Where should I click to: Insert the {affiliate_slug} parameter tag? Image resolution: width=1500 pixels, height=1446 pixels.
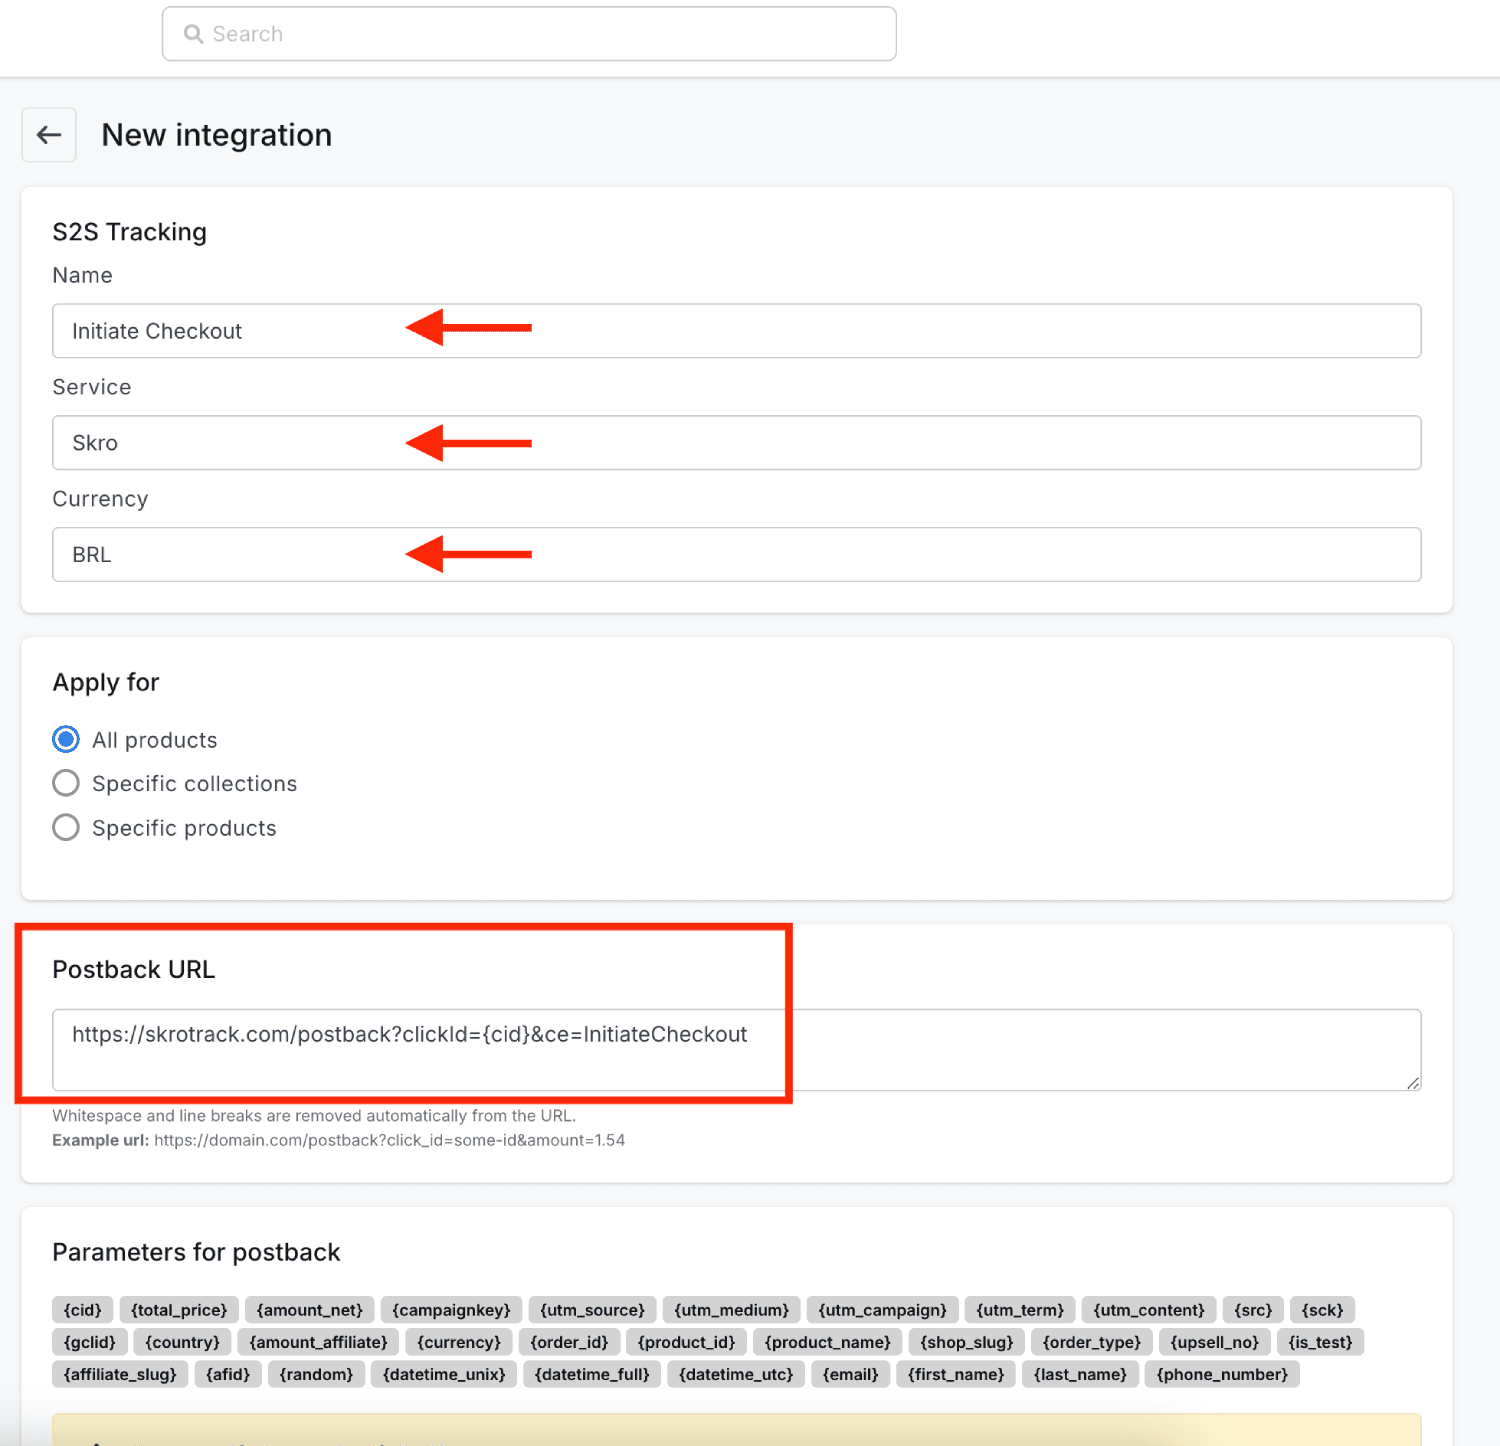click(x=120, y=1374)
